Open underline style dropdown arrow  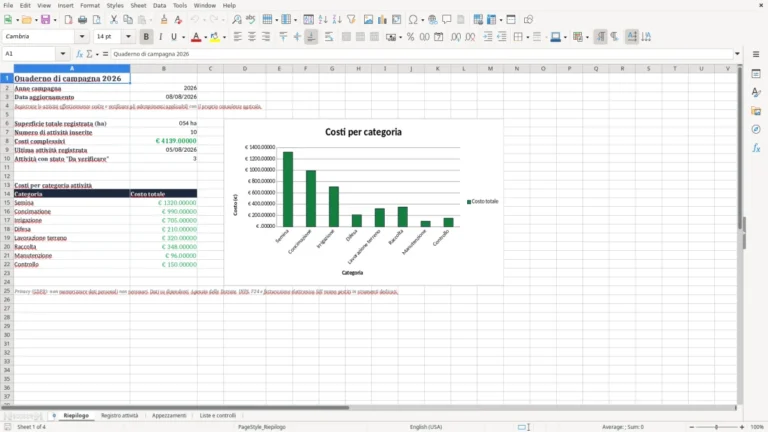click(183, 37)
